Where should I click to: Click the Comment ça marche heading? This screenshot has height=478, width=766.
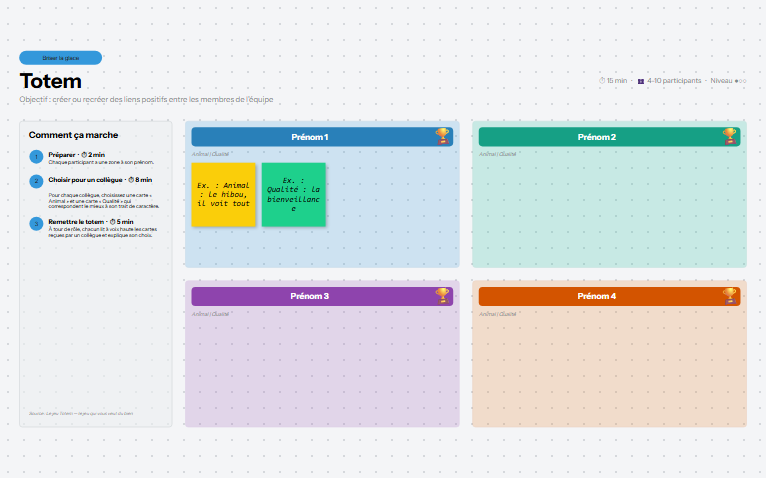(73, 135)
